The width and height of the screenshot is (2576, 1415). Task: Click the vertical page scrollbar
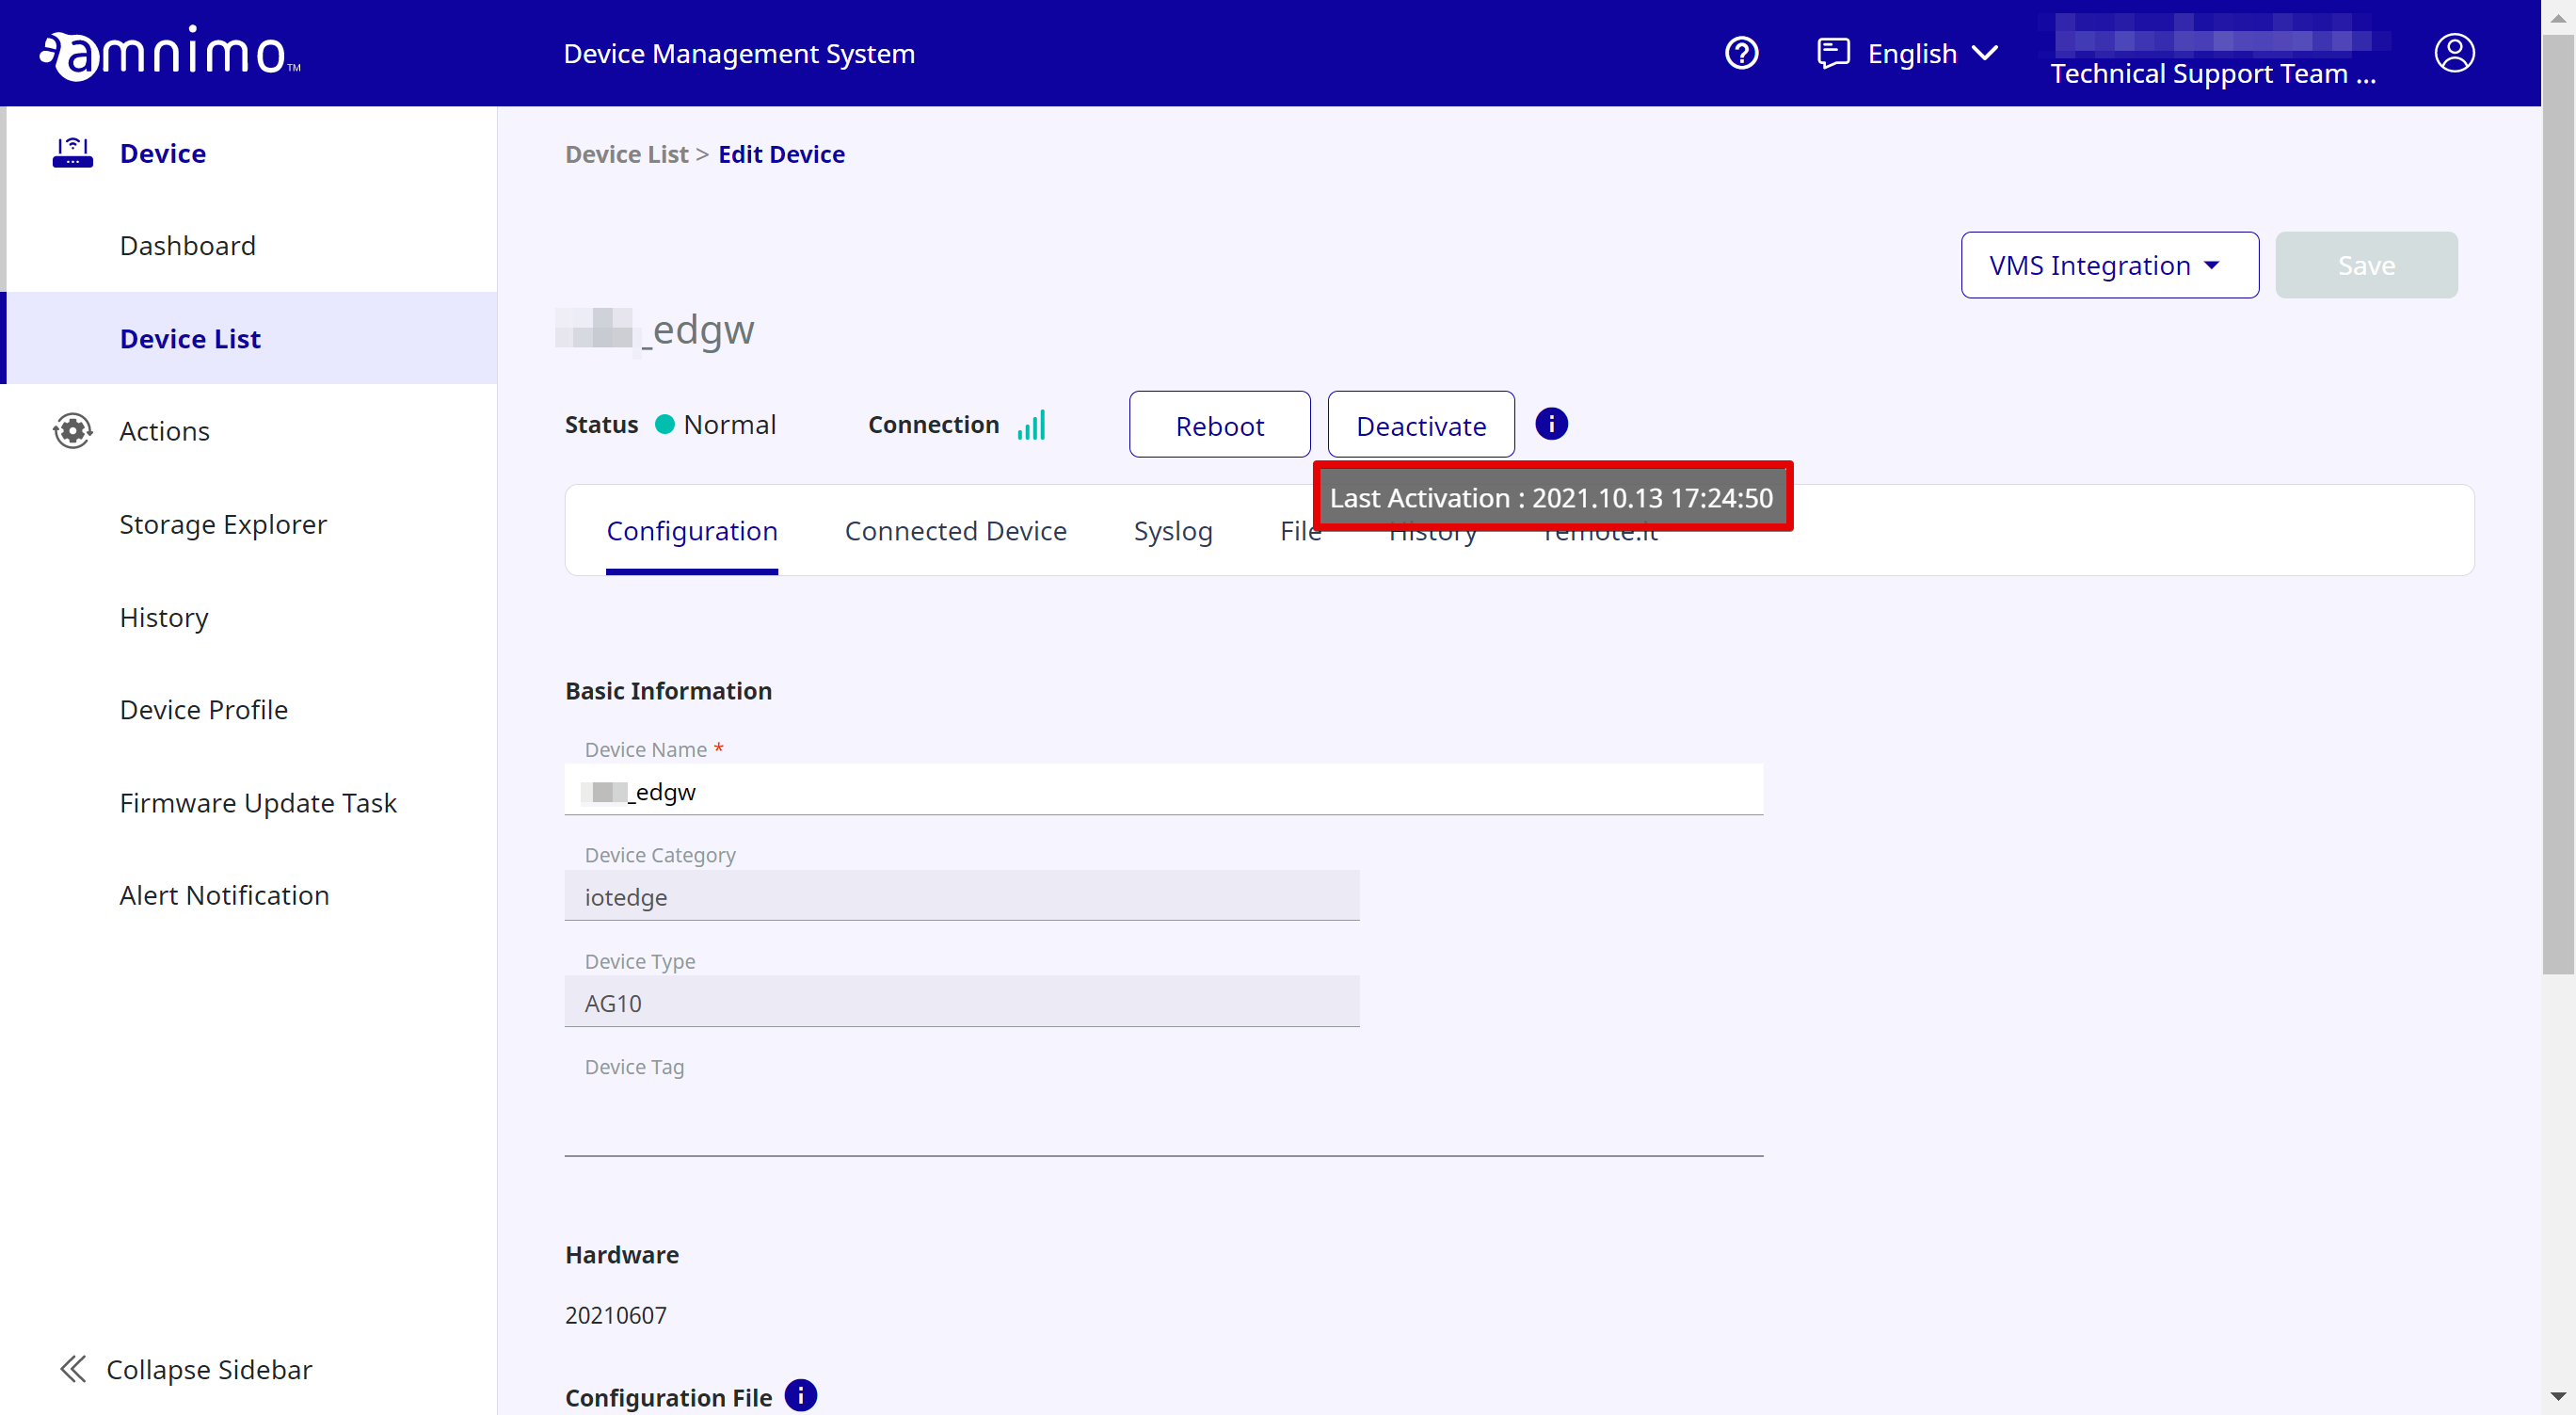pyautogui.click(x=2557, y=500)
